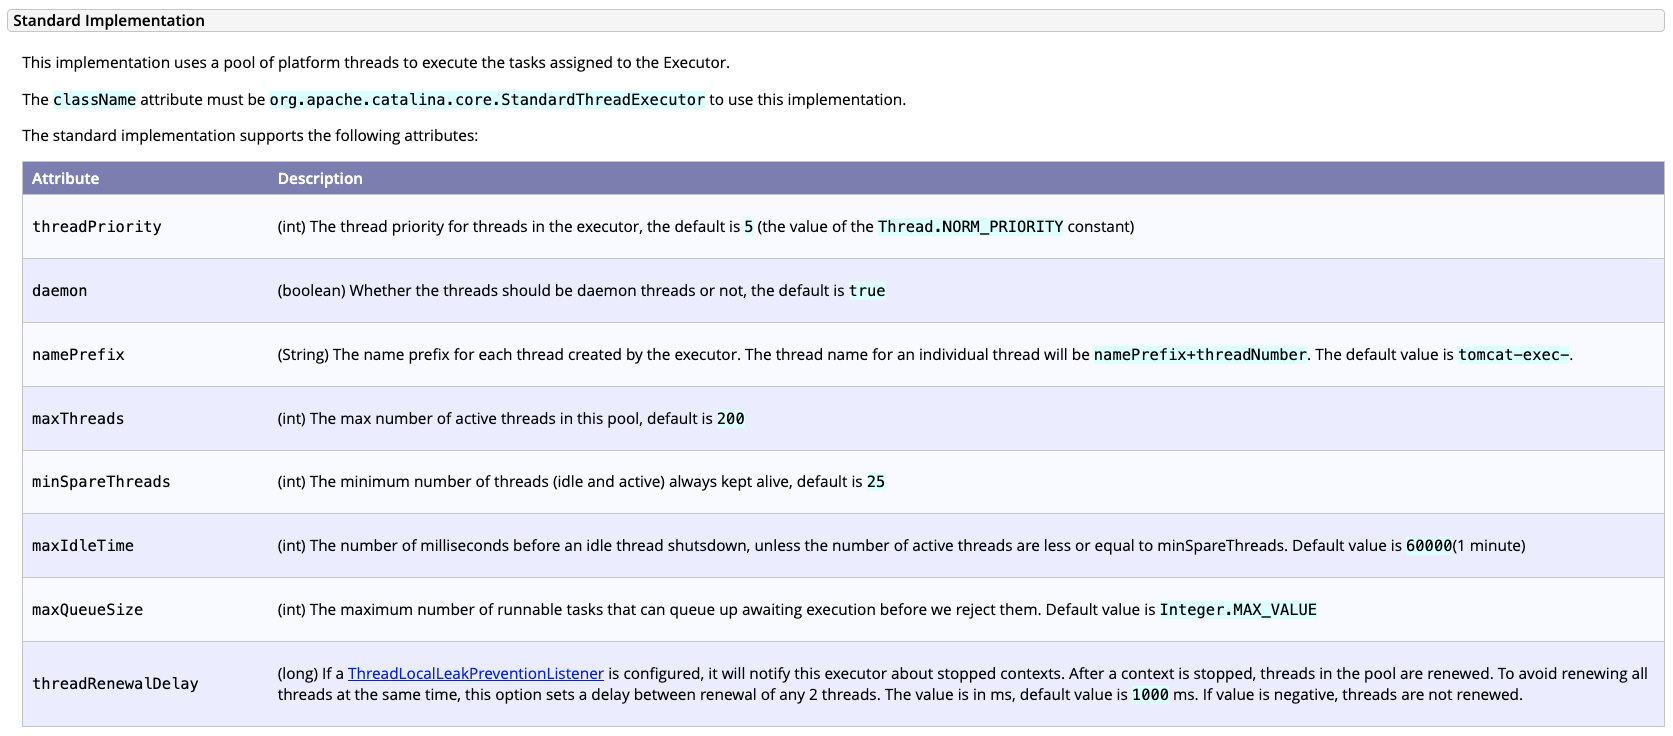
Task: Click the className code text
Action: (94, 100)
